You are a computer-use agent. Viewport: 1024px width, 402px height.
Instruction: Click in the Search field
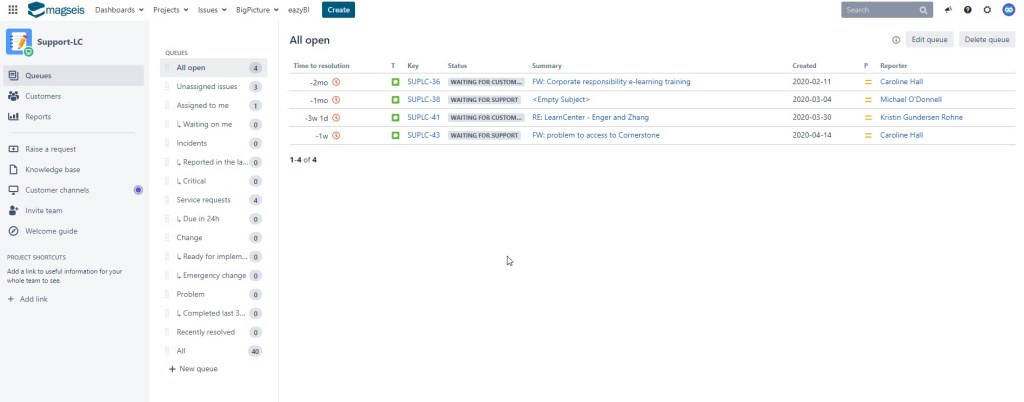coord(880,10)
